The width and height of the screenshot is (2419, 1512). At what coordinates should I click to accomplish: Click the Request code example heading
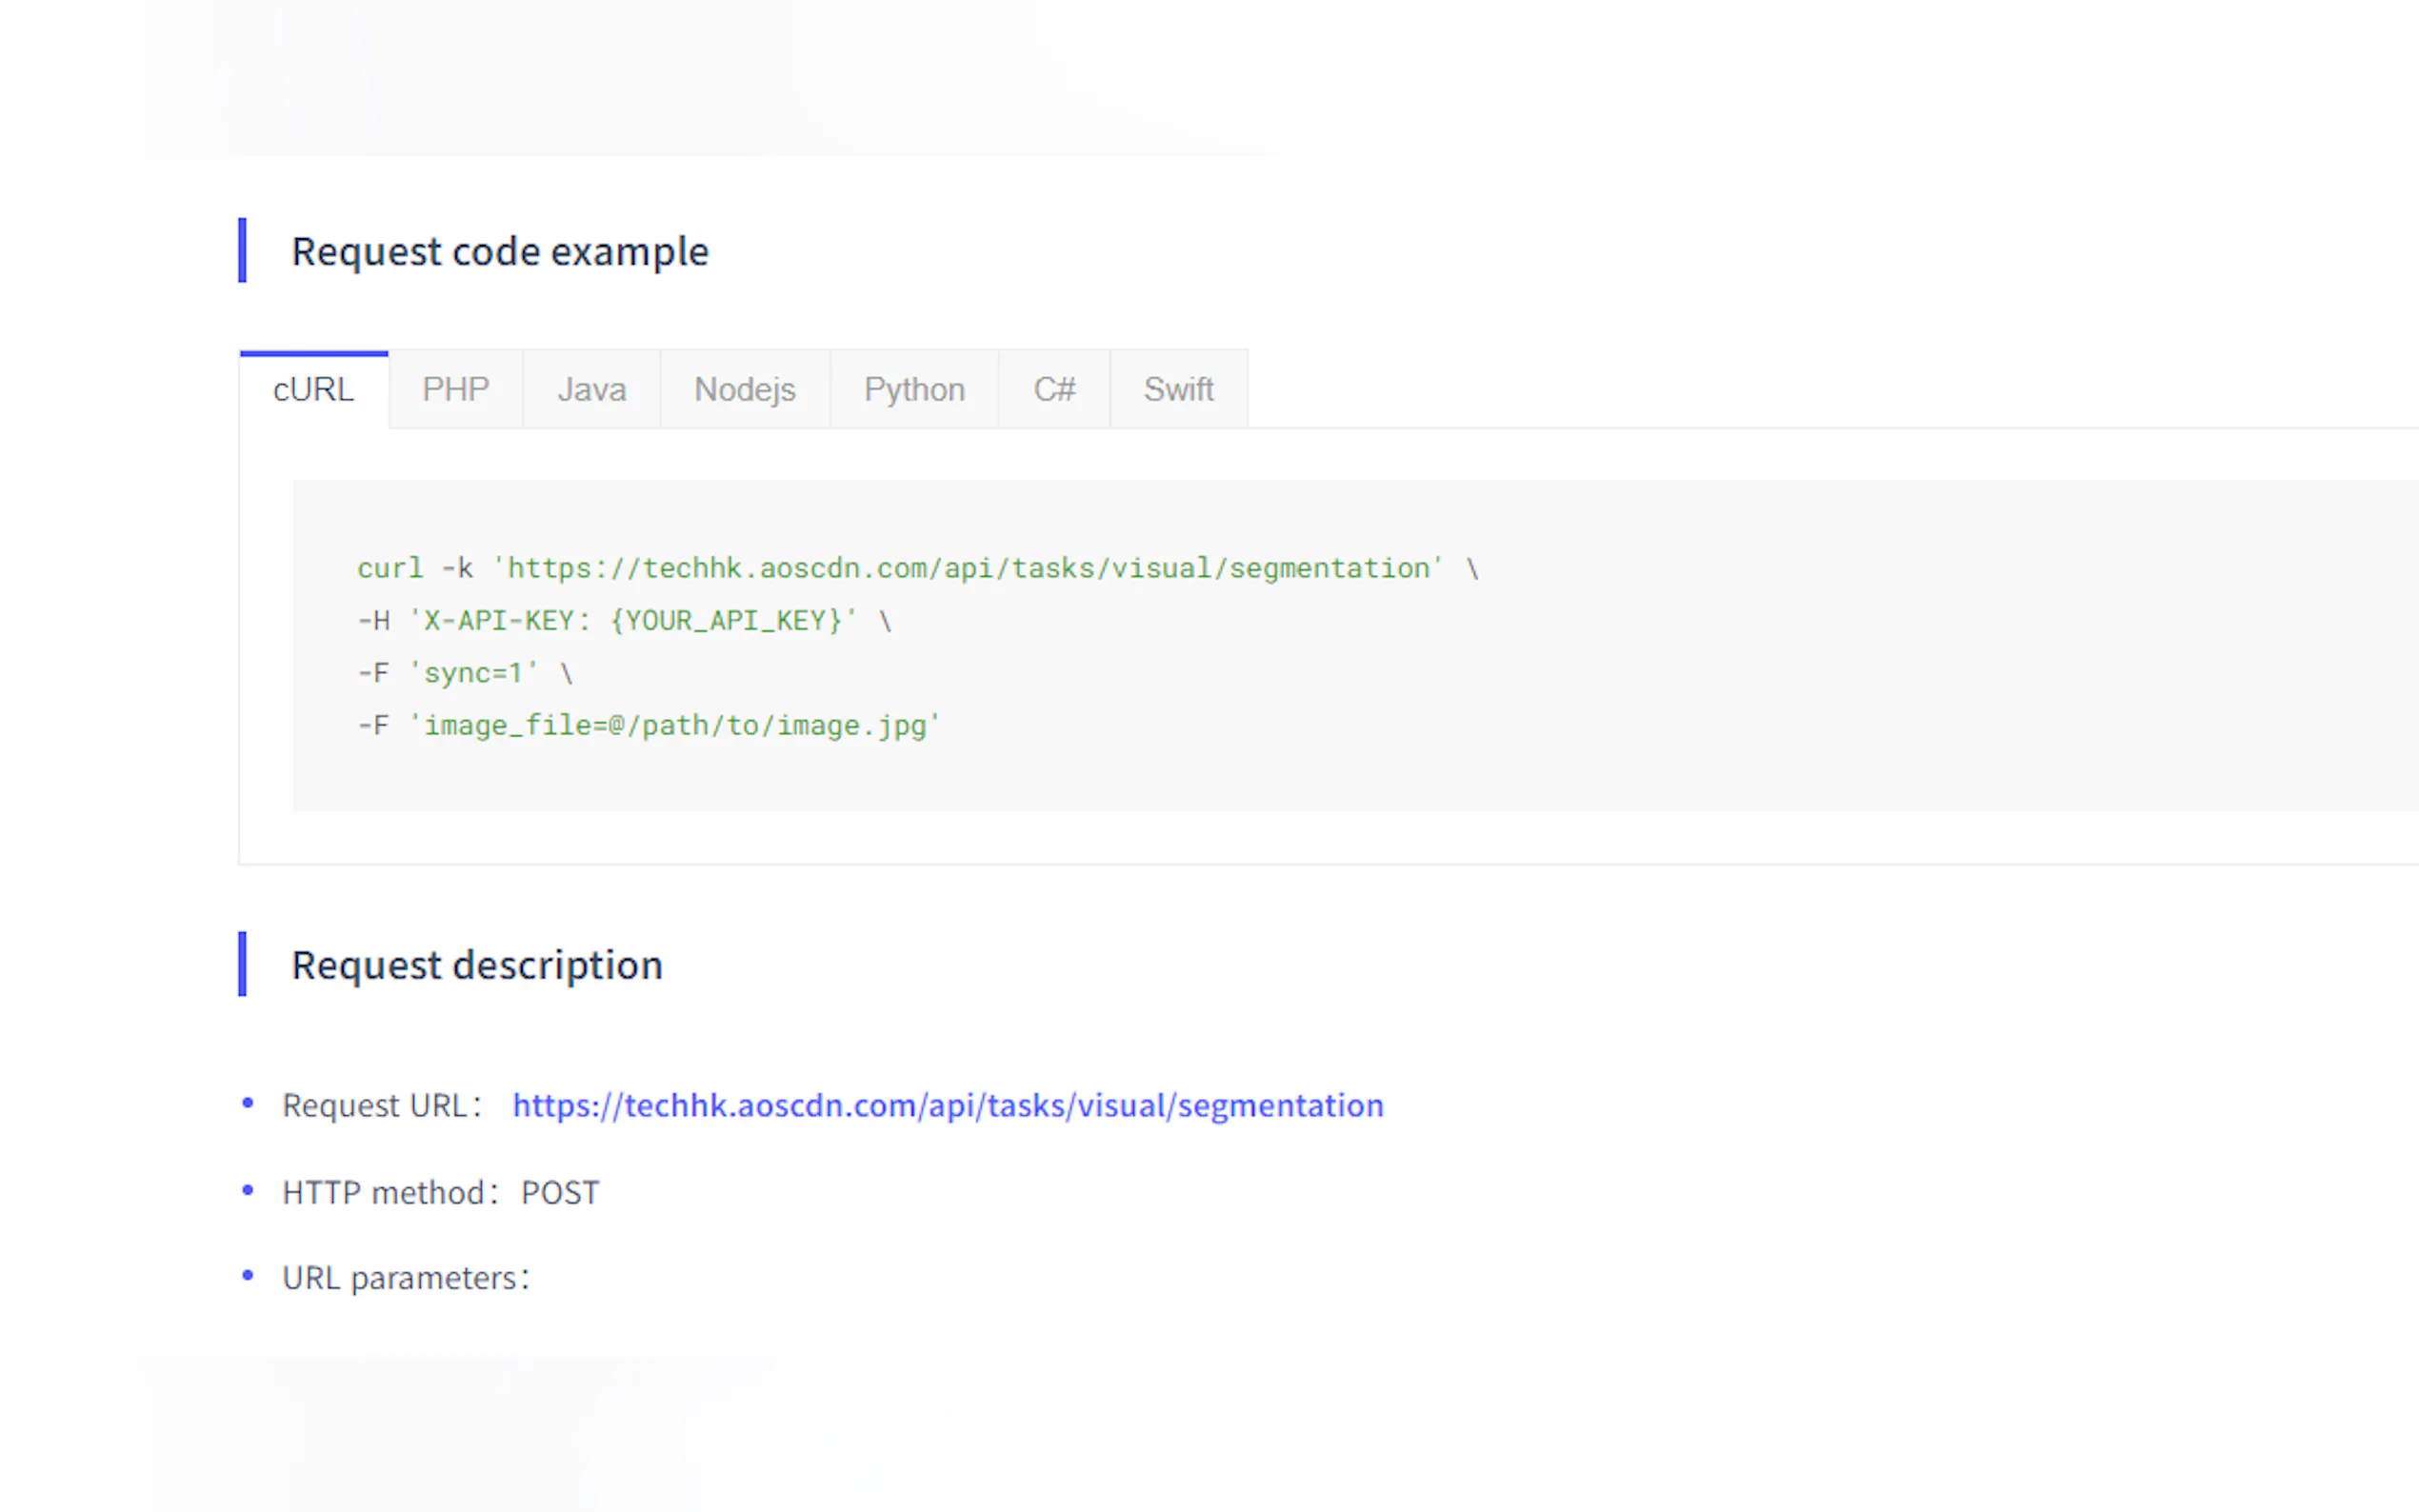pos(499,251)
